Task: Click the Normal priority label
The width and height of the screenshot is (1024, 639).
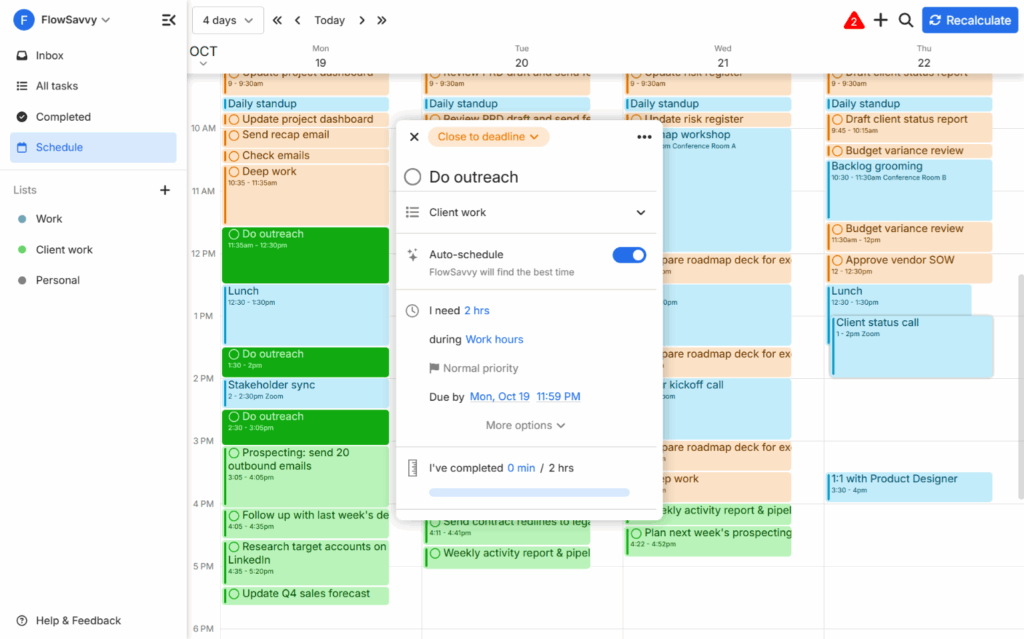Action: point(481,368)
